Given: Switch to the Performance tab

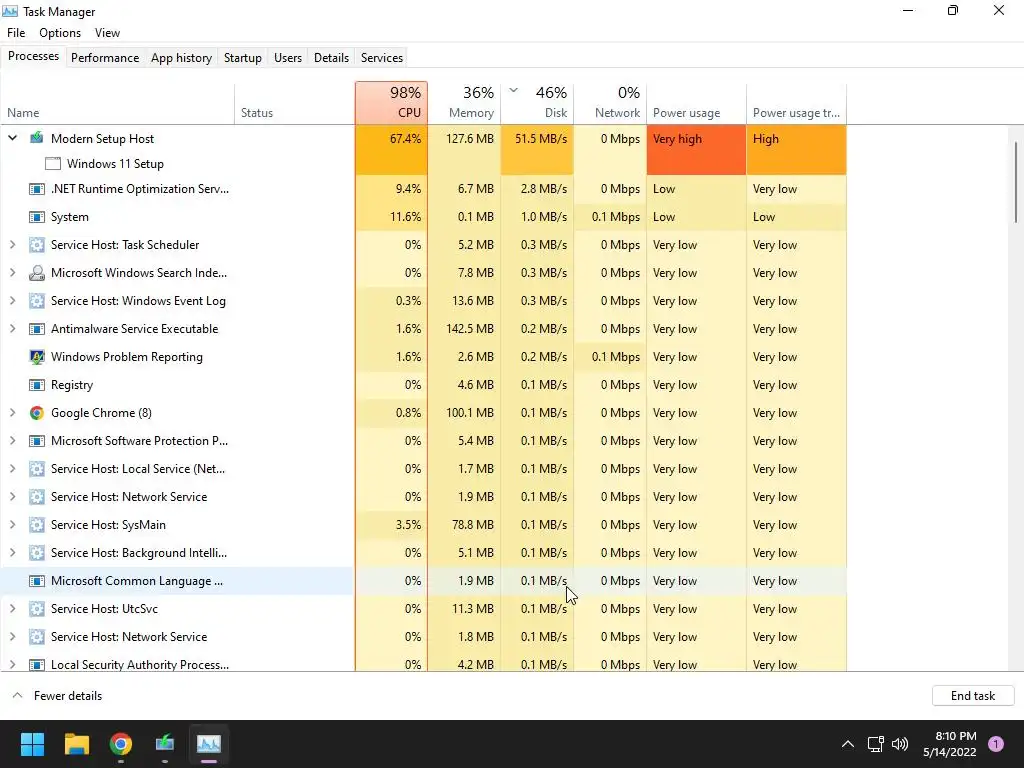Looking at the screenshot, I should [x=105, y=57].
